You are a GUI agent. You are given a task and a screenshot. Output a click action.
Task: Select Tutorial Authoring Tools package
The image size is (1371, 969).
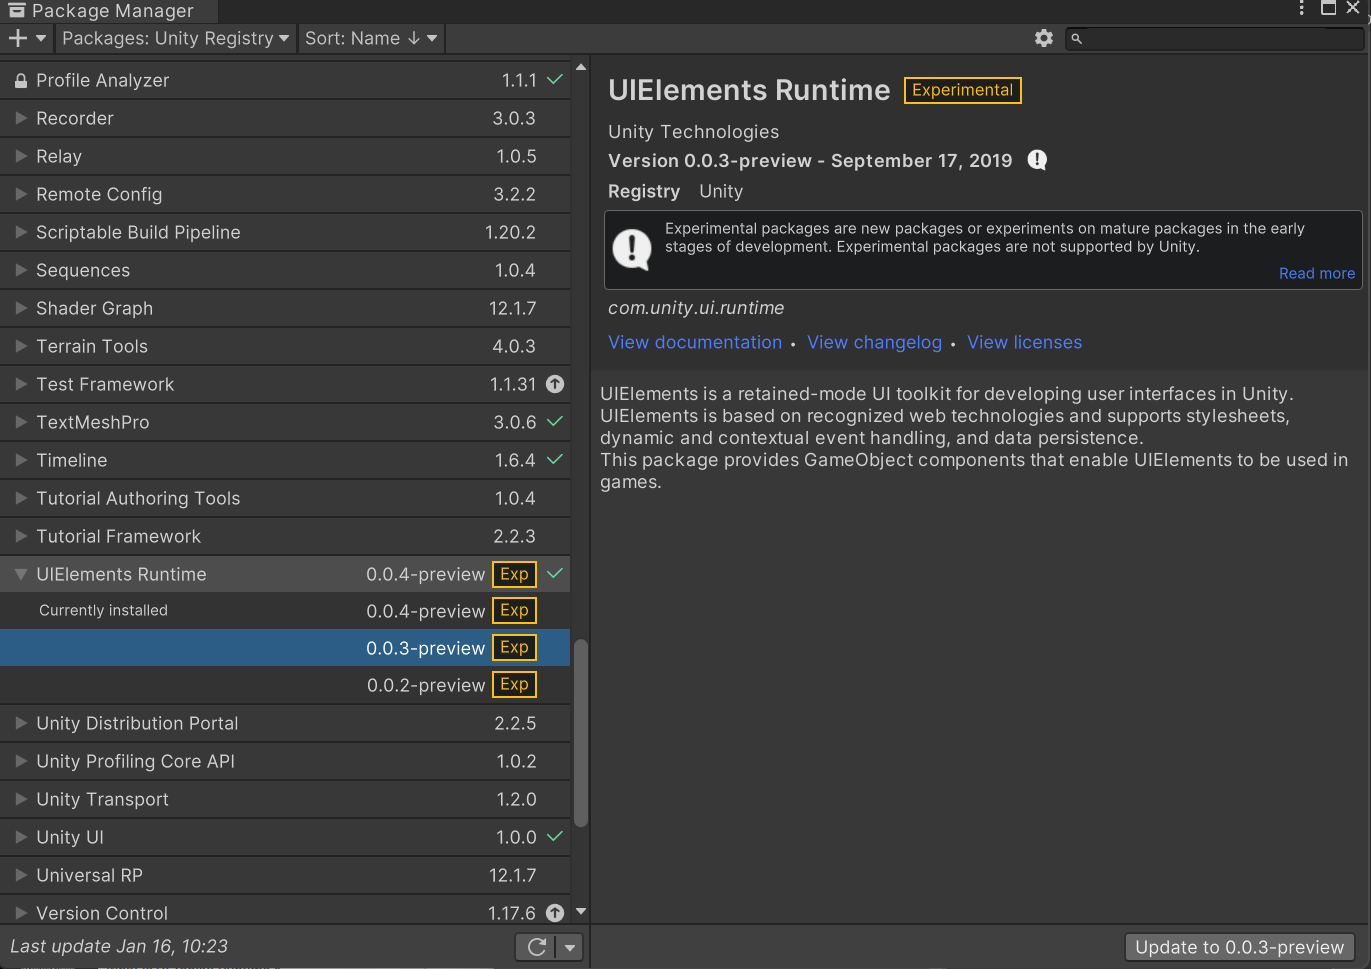[285, 498]
